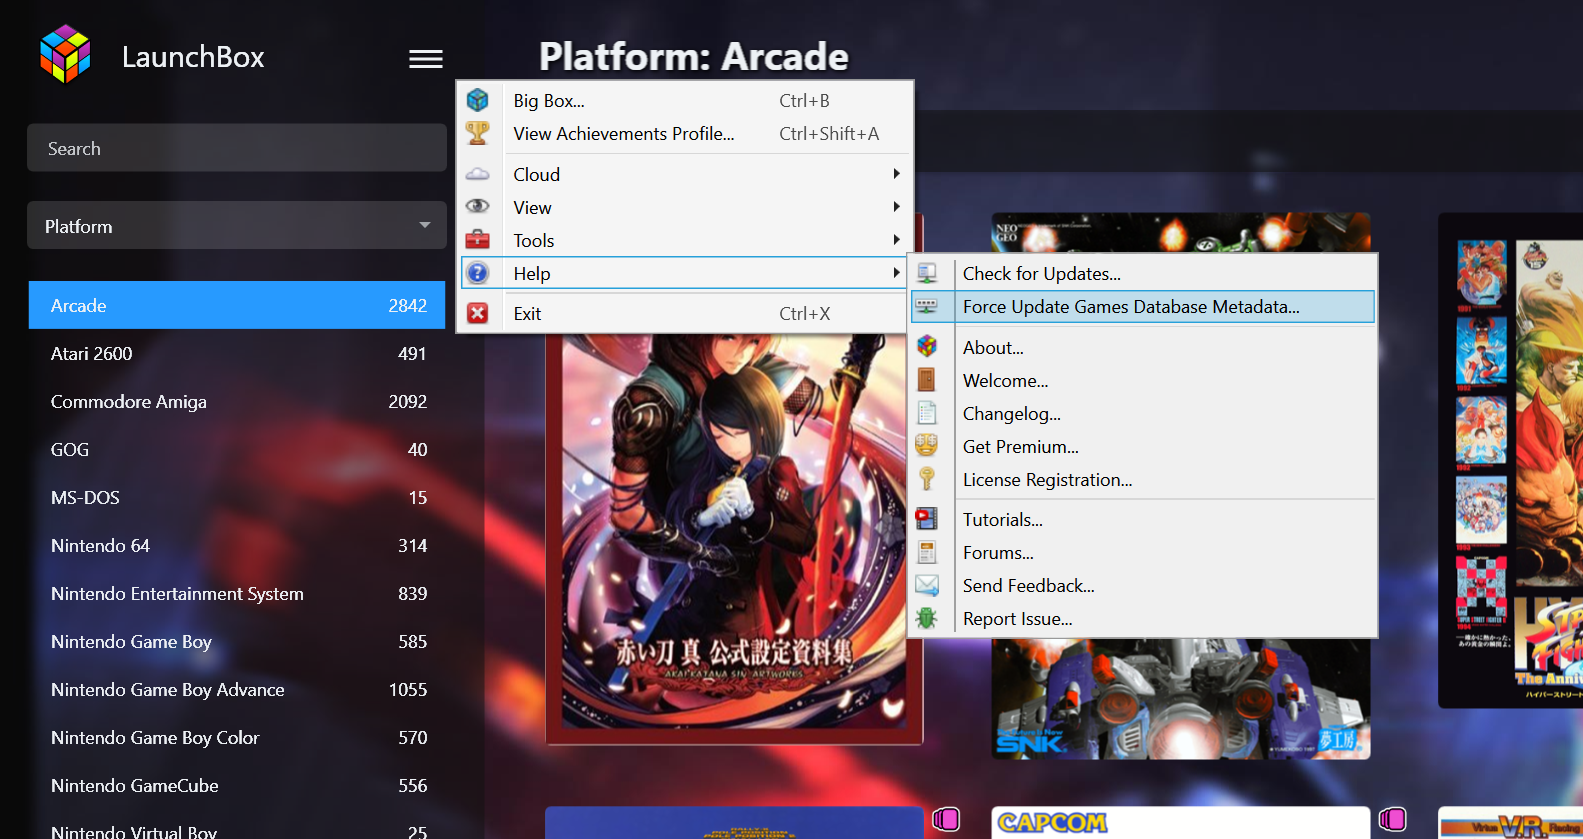Click the Tools toolbox icon

click(x=478, y=240)
